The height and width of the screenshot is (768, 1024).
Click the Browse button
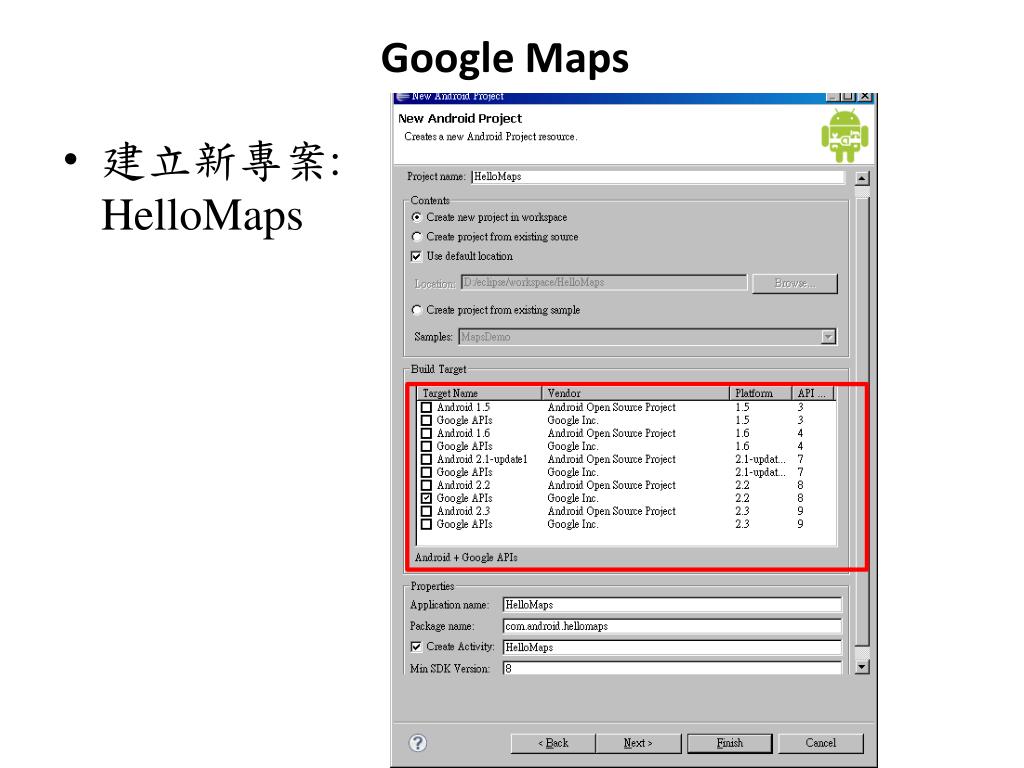794,283
